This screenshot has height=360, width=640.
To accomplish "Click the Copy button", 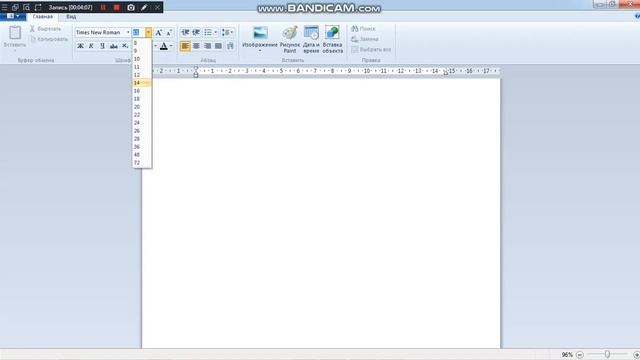I will pyautogui.click(x=49, y=39).
